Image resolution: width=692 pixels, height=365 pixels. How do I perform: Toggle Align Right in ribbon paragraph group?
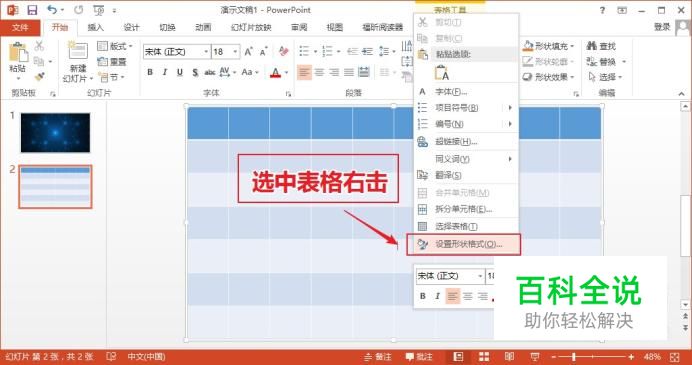(x=334, y=72)
